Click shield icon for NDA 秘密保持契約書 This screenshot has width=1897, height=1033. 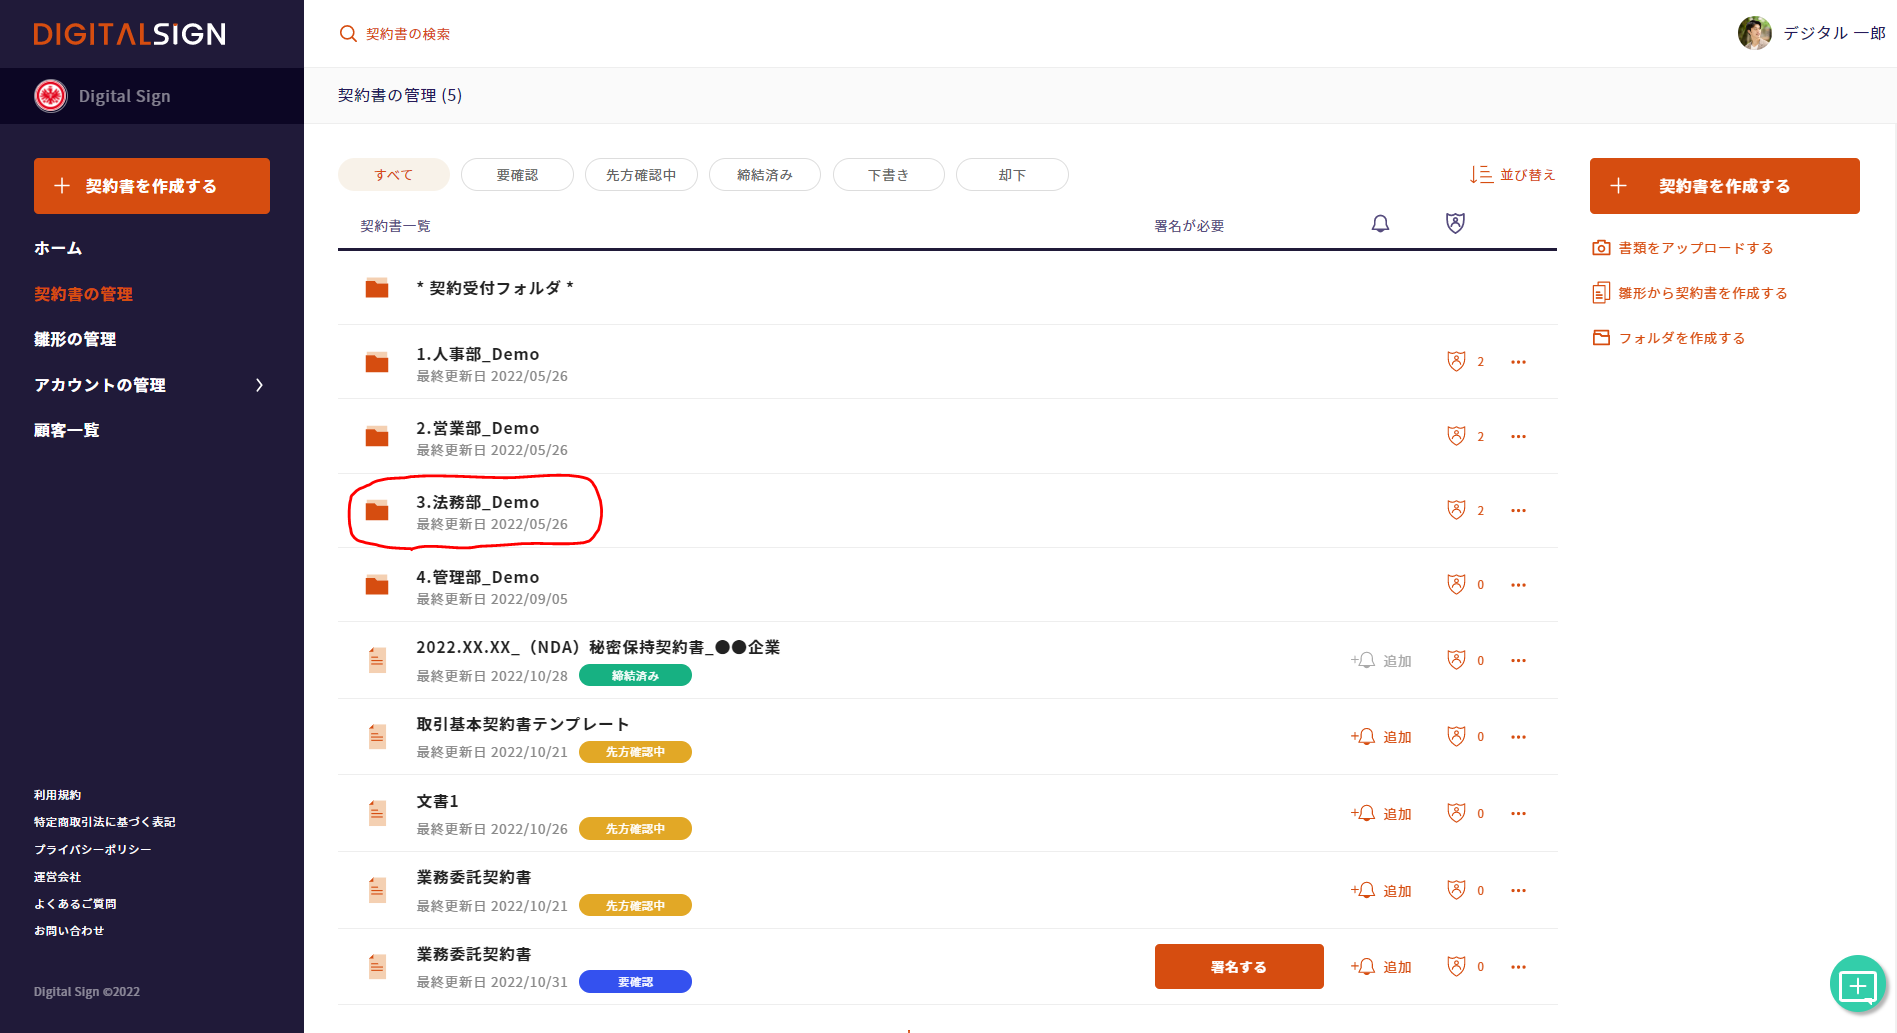click(x=1456, y=660)
